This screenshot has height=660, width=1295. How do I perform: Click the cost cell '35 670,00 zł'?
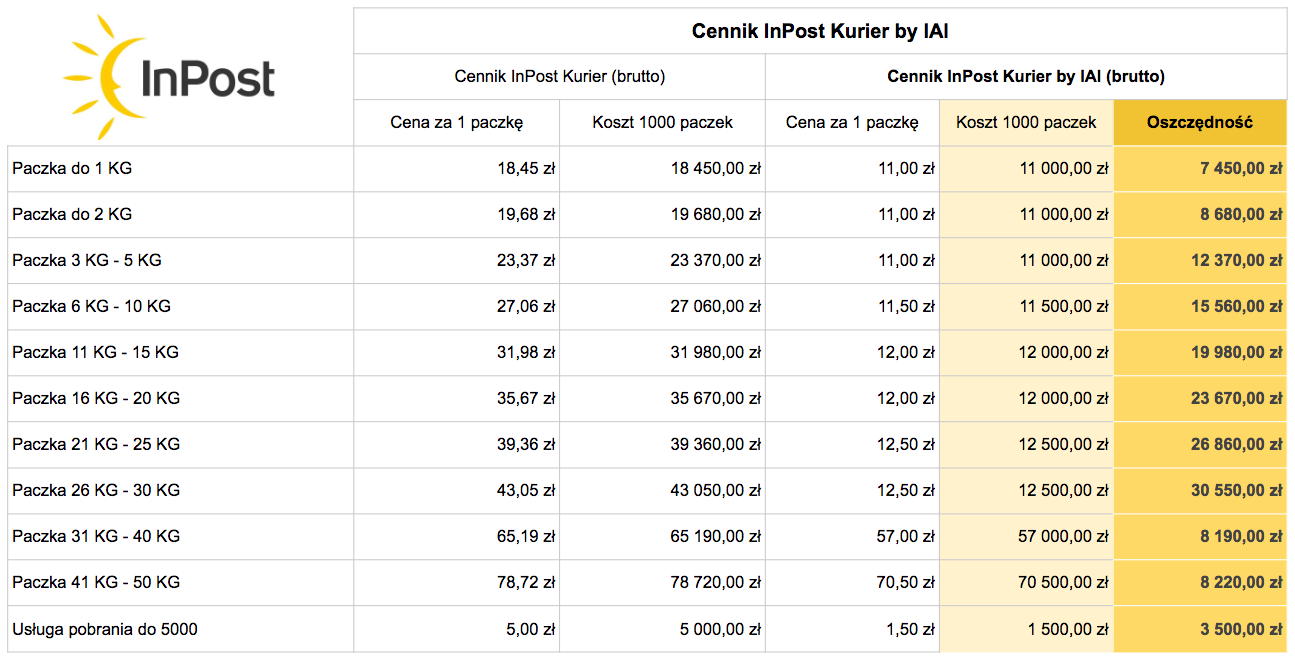point(663,399)
